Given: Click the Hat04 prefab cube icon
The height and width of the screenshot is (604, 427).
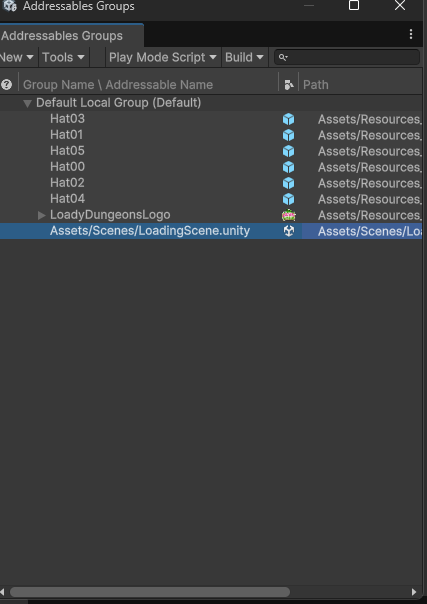Looking at the screenshot, I should point(288,199).
